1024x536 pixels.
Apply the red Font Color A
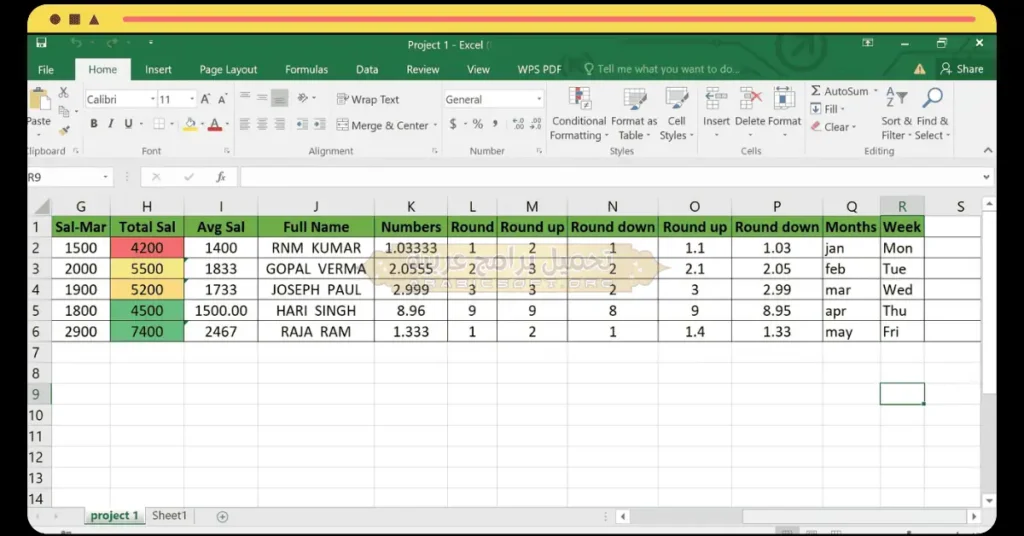[215, 124]
